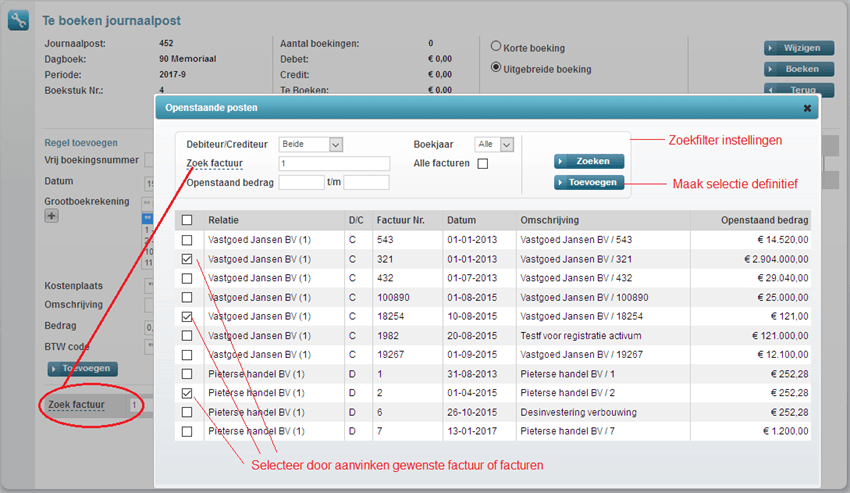Click the date 01-07-2013
The image size is (850, 493).
[472, 278]
